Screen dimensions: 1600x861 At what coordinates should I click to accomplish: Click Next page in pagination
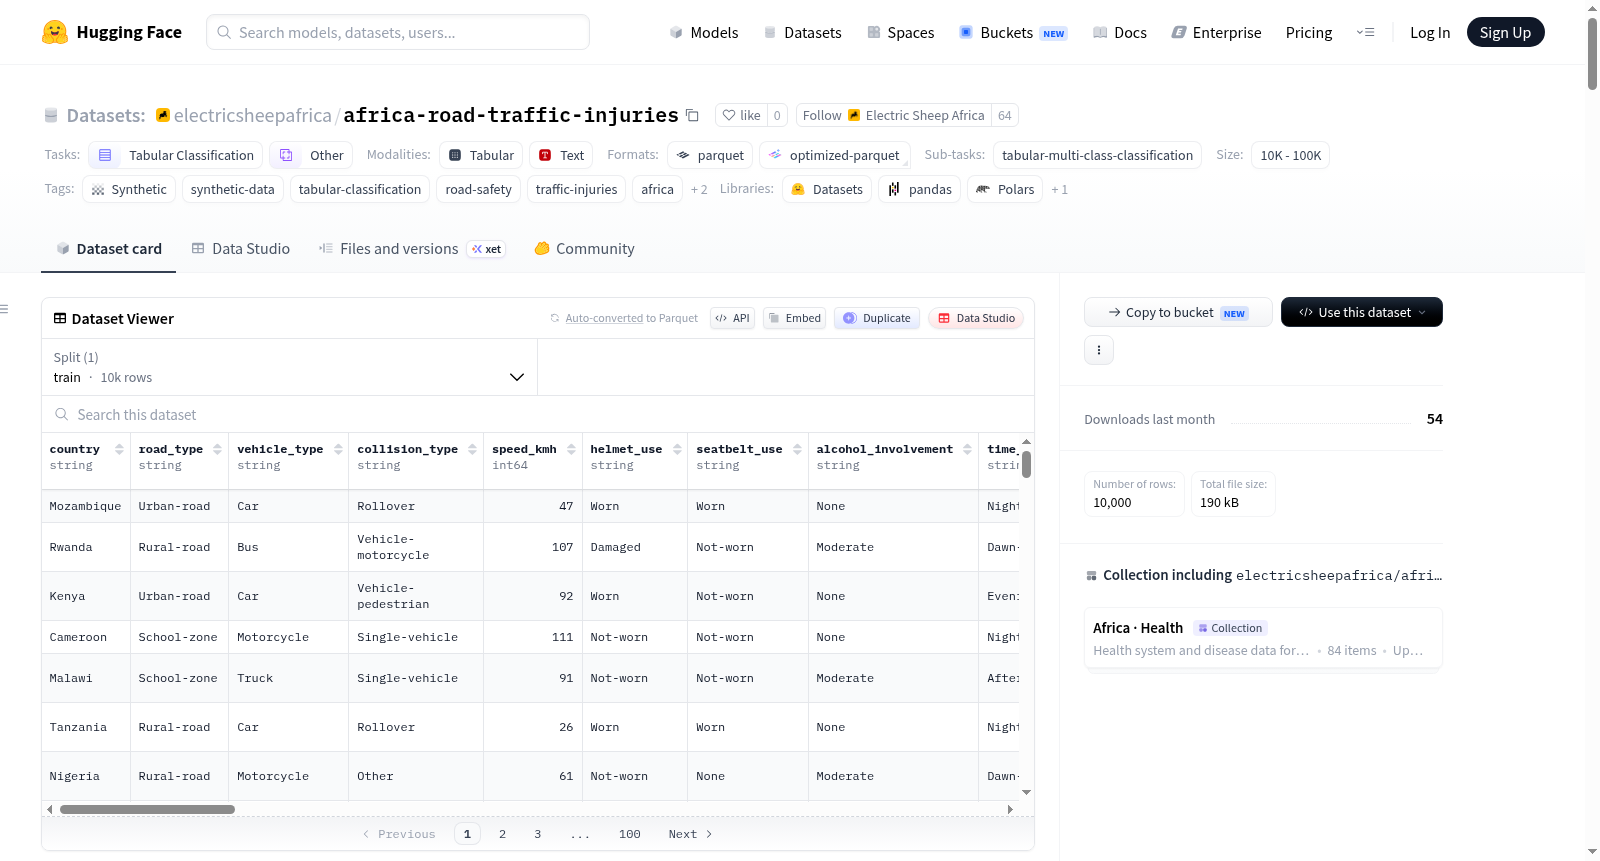[690, 834]
